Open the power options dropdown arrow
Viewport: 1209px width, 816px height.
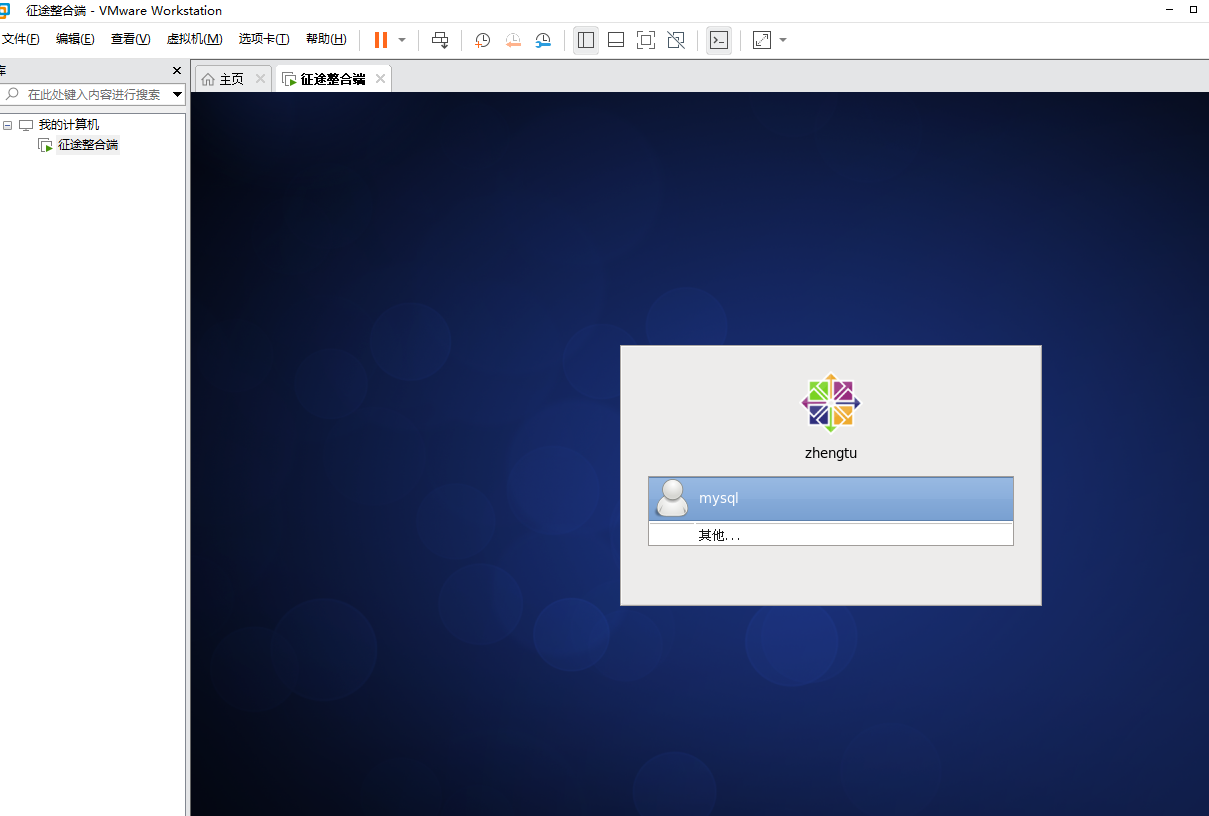pyautogui.click(x=402, y=40)
